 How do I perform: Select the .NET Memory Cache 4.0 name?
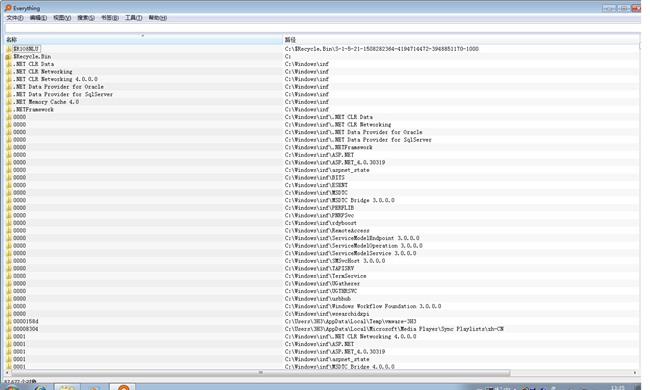point(46,102)
